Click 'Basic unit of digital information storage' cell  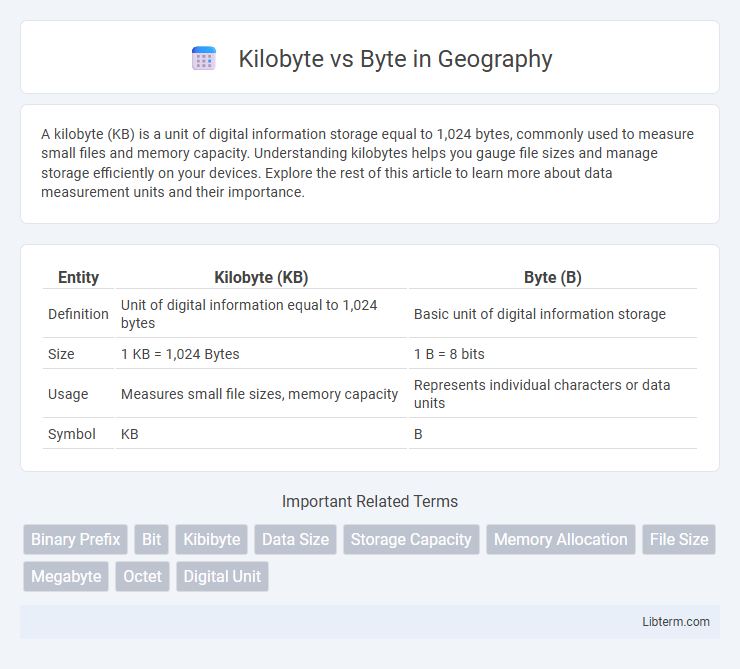tap(553, 314)
